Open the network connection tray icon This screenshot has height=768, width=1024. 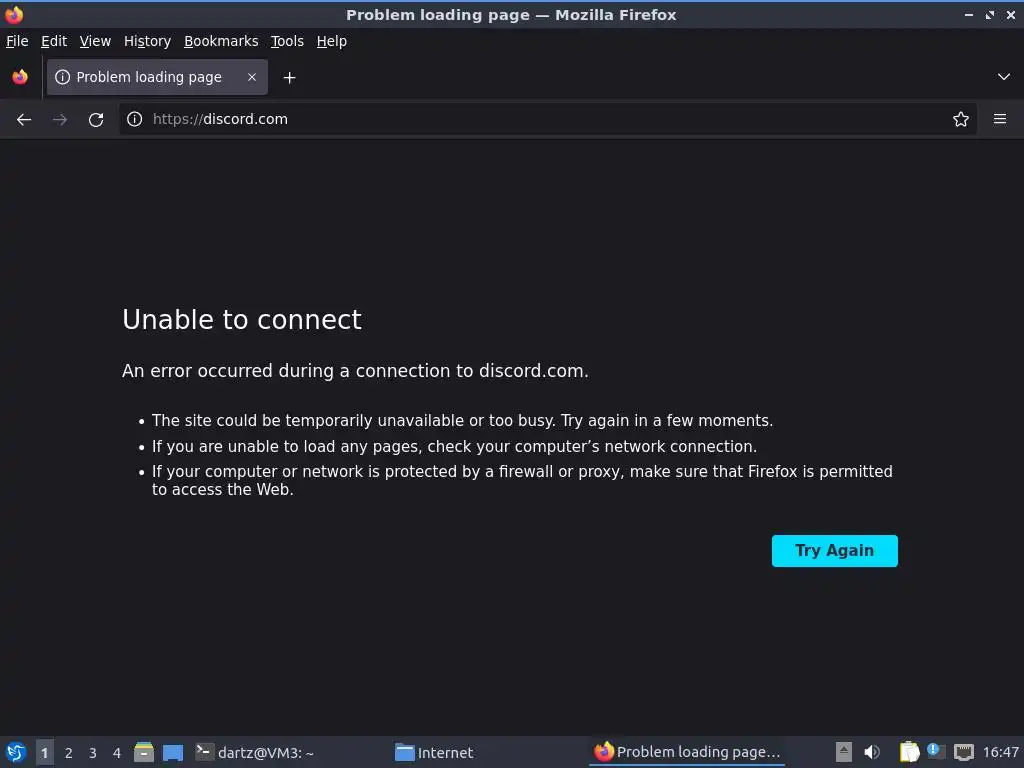click(x=963, y=752)
